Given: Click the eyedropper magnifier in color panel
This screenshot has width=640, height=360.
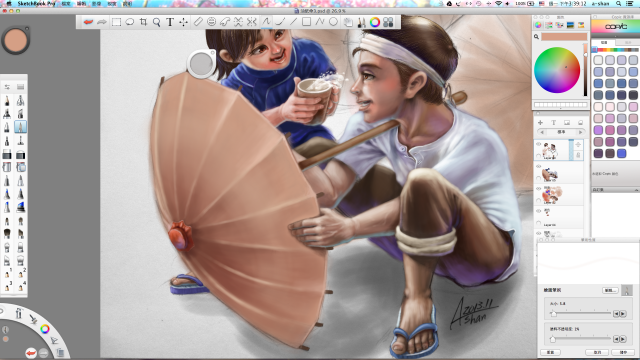Looking at the screenshot, I should (536, 37).
